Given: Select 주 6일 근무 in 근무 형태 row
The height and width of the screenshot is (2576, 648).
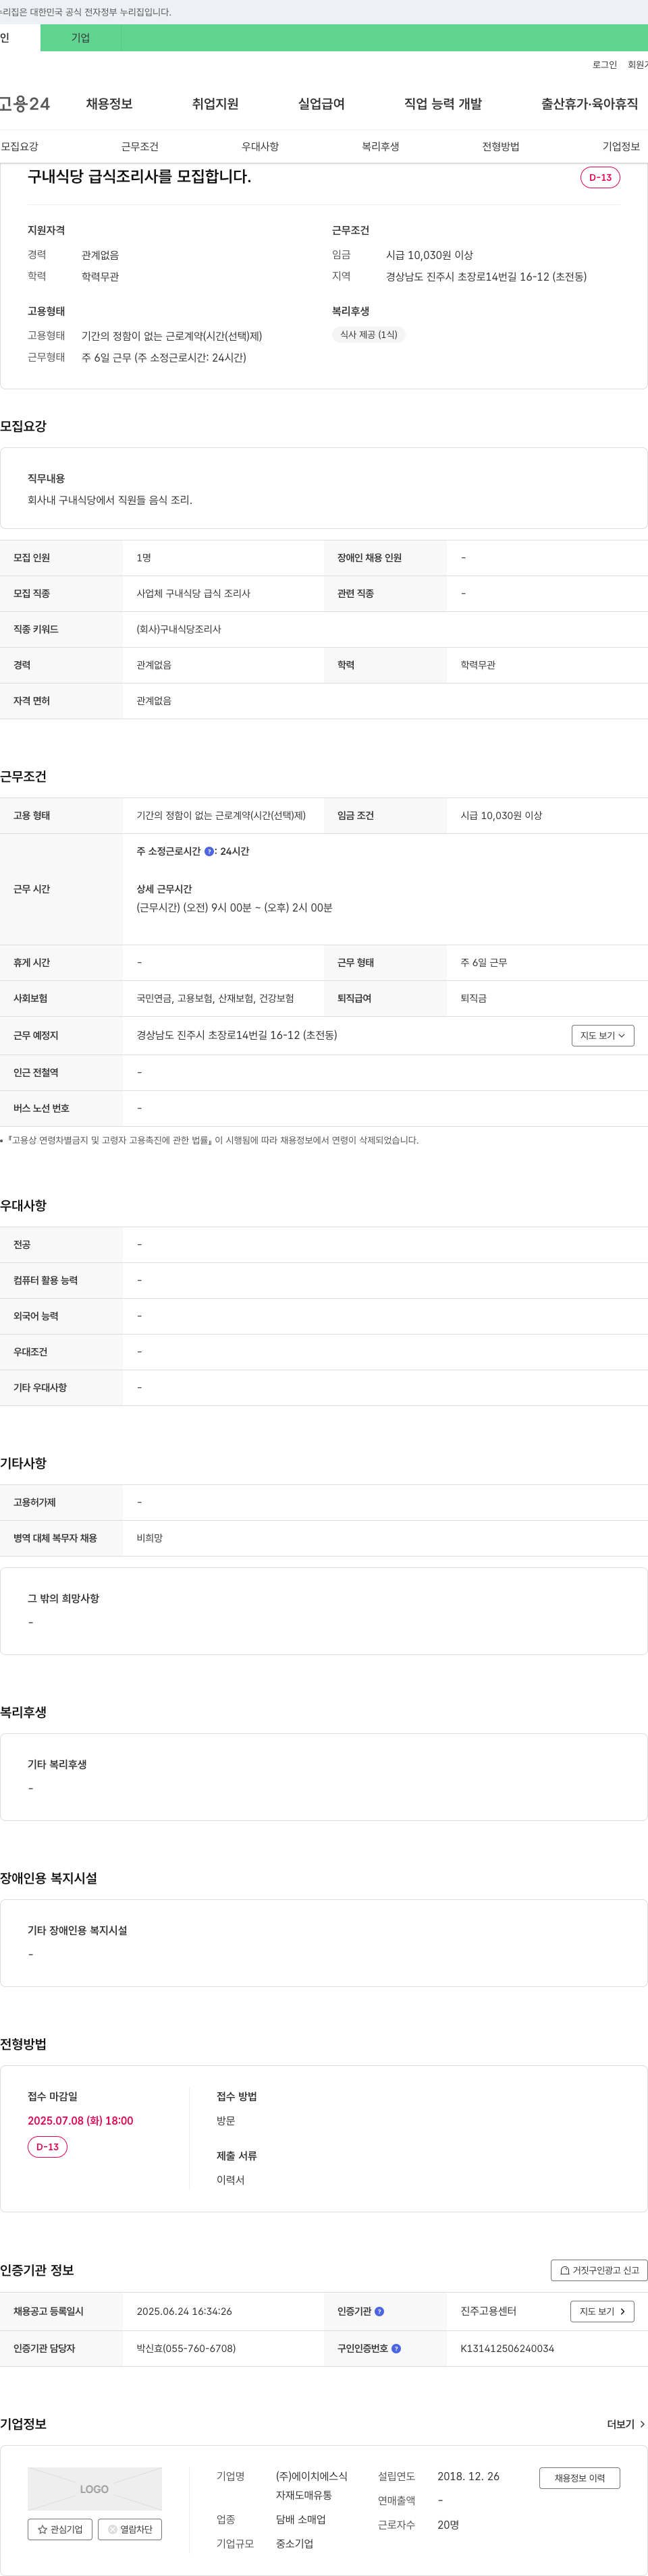Looking at the screenshot, I should (483, 962).
